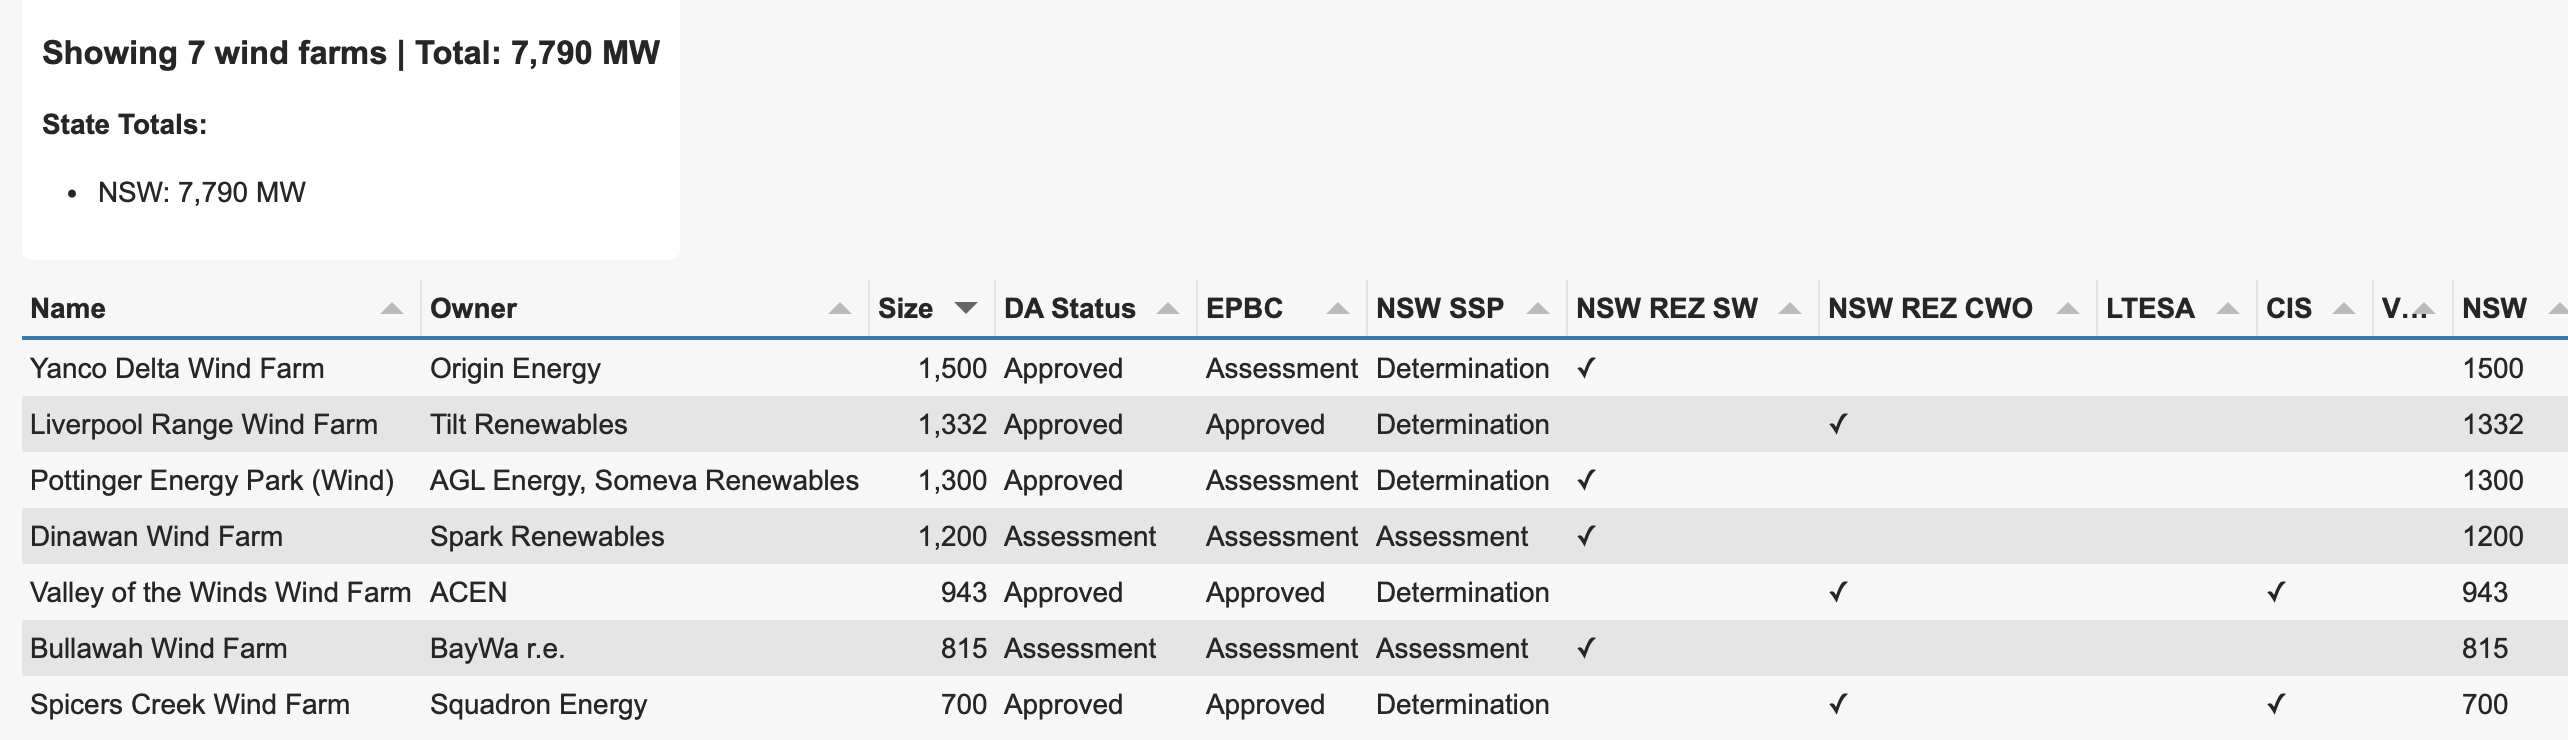The width and height of the screenshot is (2568, 740).
Task: Click the descending sort arrow on Size
Action: (965, 308)
